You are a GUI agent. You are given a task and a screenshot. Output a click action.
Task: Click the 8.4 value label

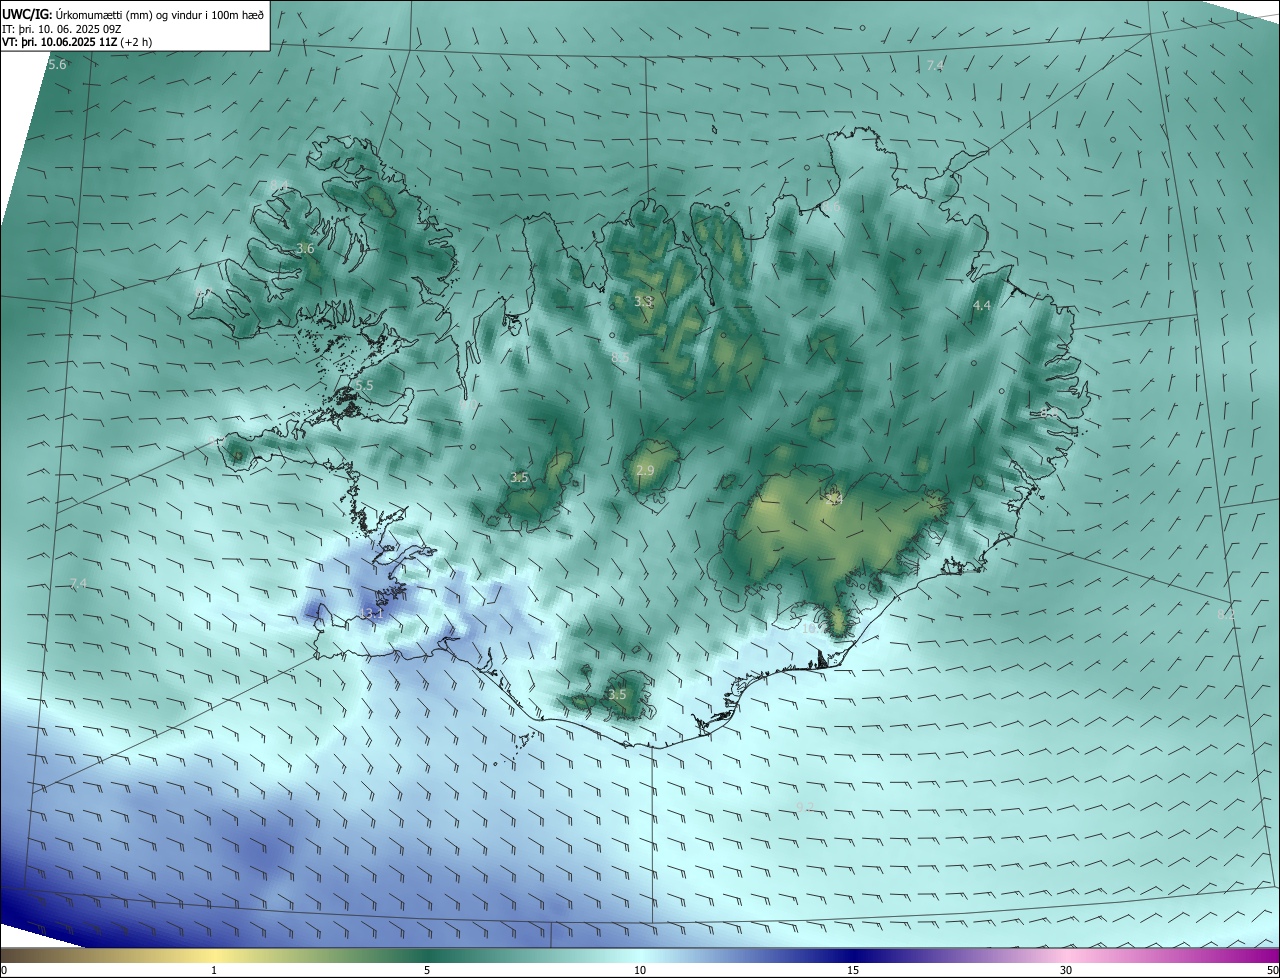click(277, 186)
